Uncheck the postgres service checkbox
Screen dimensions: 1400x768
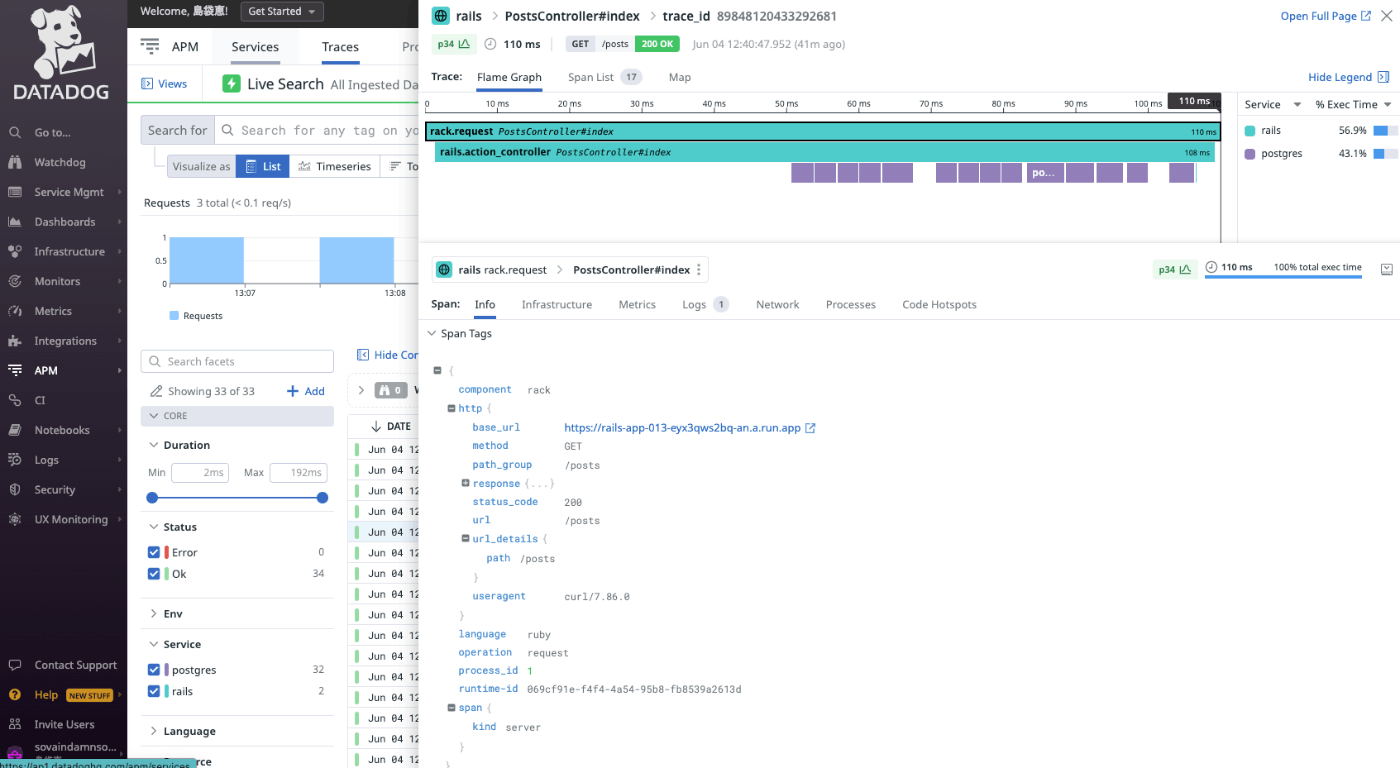point(154,670)
